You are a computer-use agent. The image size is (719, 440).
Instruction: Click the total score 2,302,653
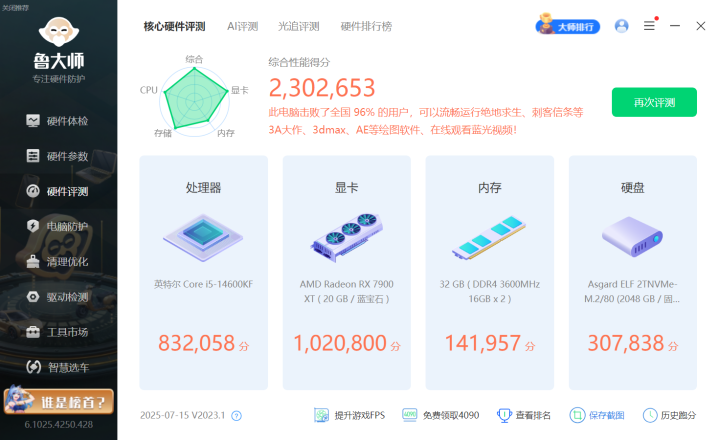pyautogui.click(x=322, y=88)
